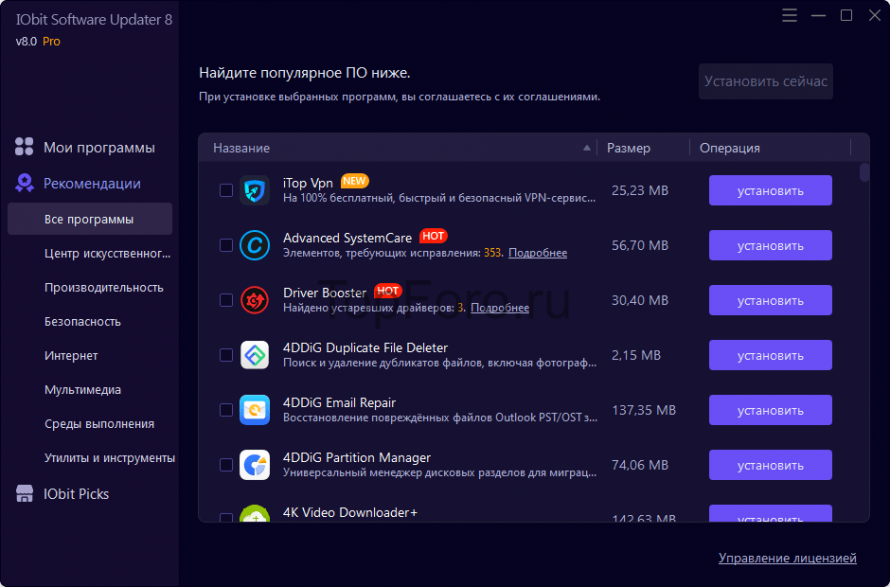890x587 pixels.
Task: Select Мультимедиа category
Action: [83, 389]
